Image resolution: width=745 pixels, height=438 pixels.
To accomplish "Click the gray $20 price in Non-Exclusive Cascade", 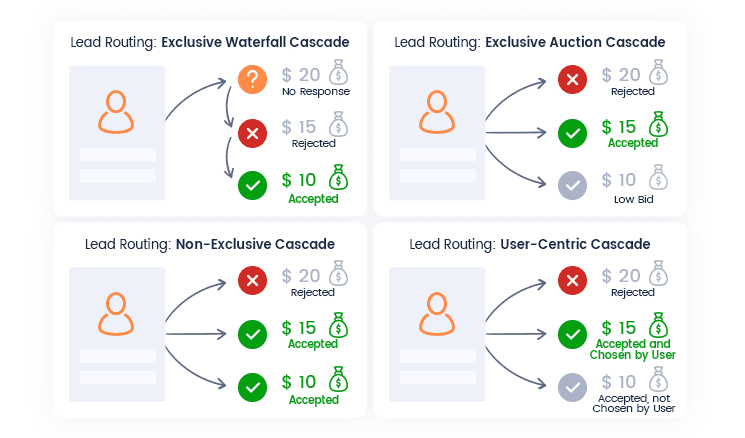I will pos(301,276).
